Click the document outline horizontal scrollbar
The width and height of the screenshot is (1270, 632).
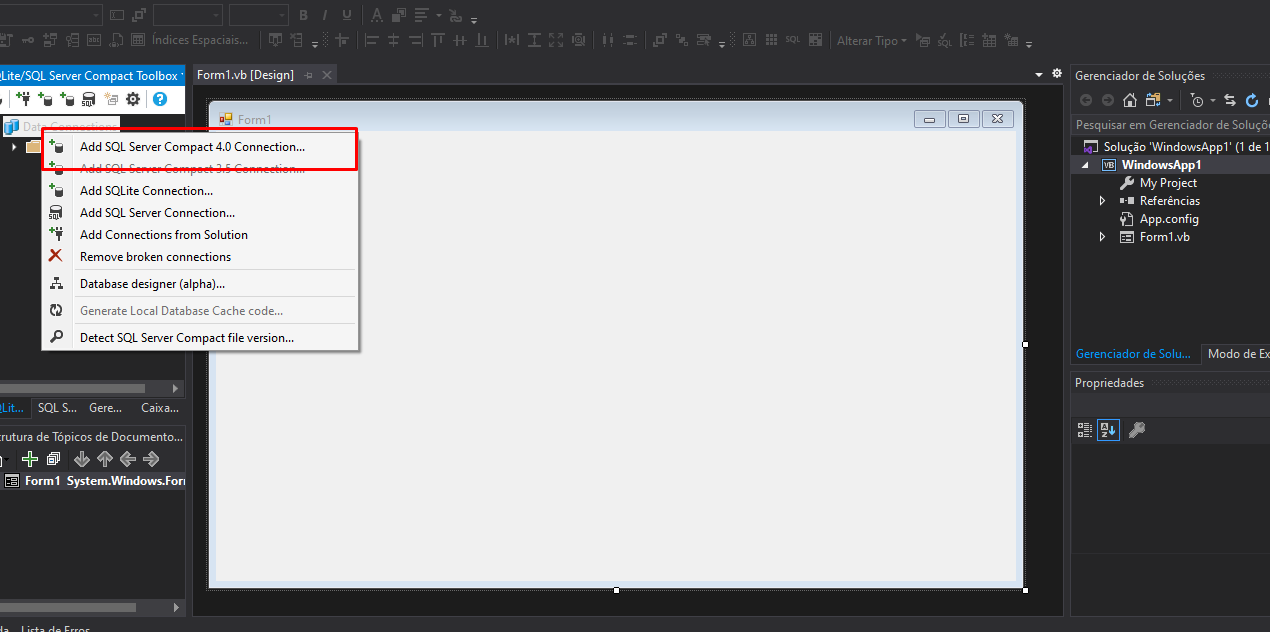(x=68, y=607)
